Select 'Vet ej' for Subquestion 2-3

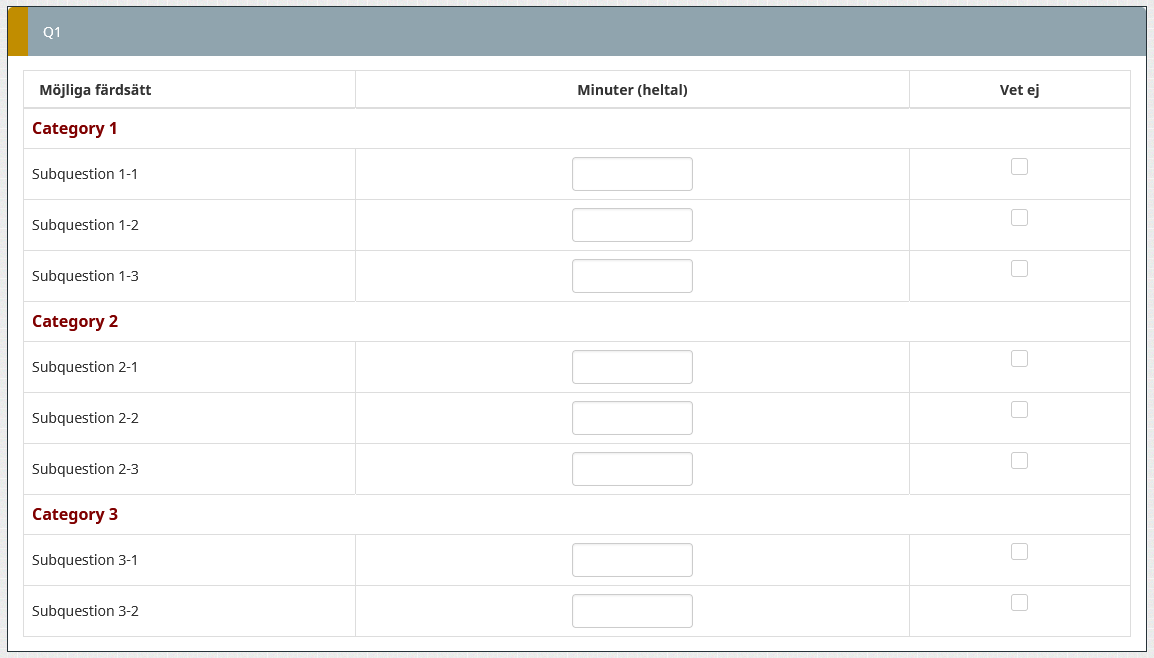tap(1019, 461)
